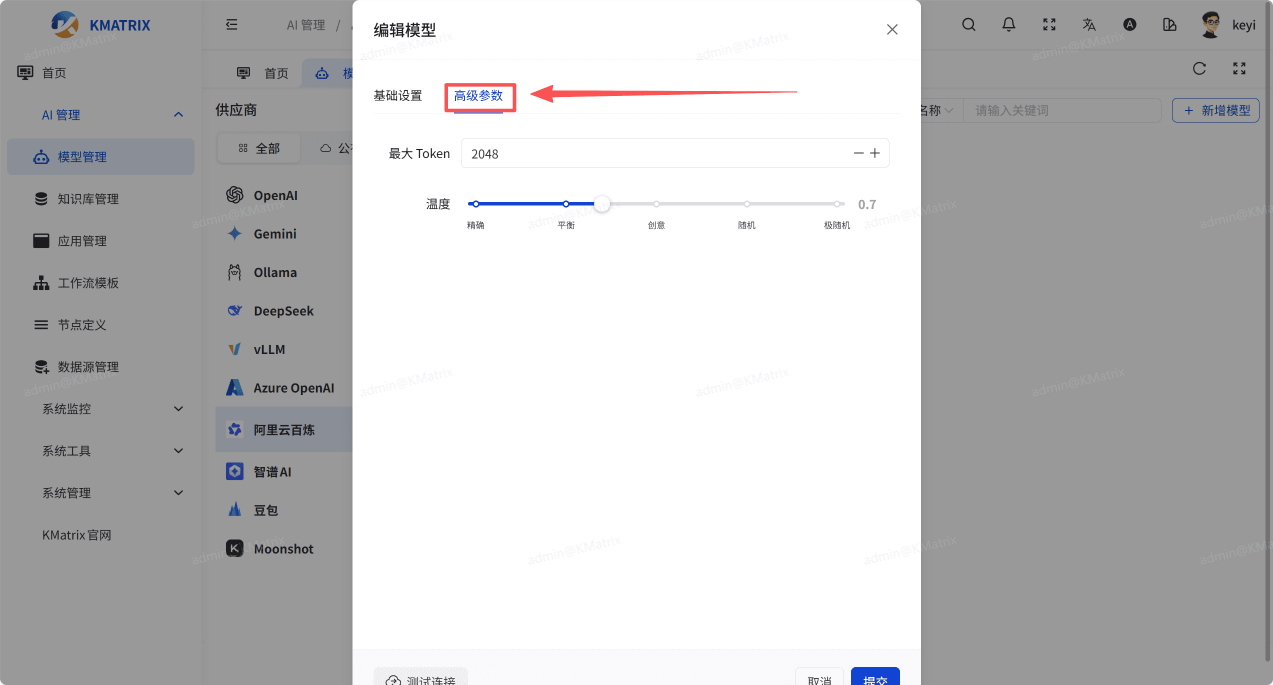
Task: Click the refresh icon on tab bar
Action: point(1199,69)
